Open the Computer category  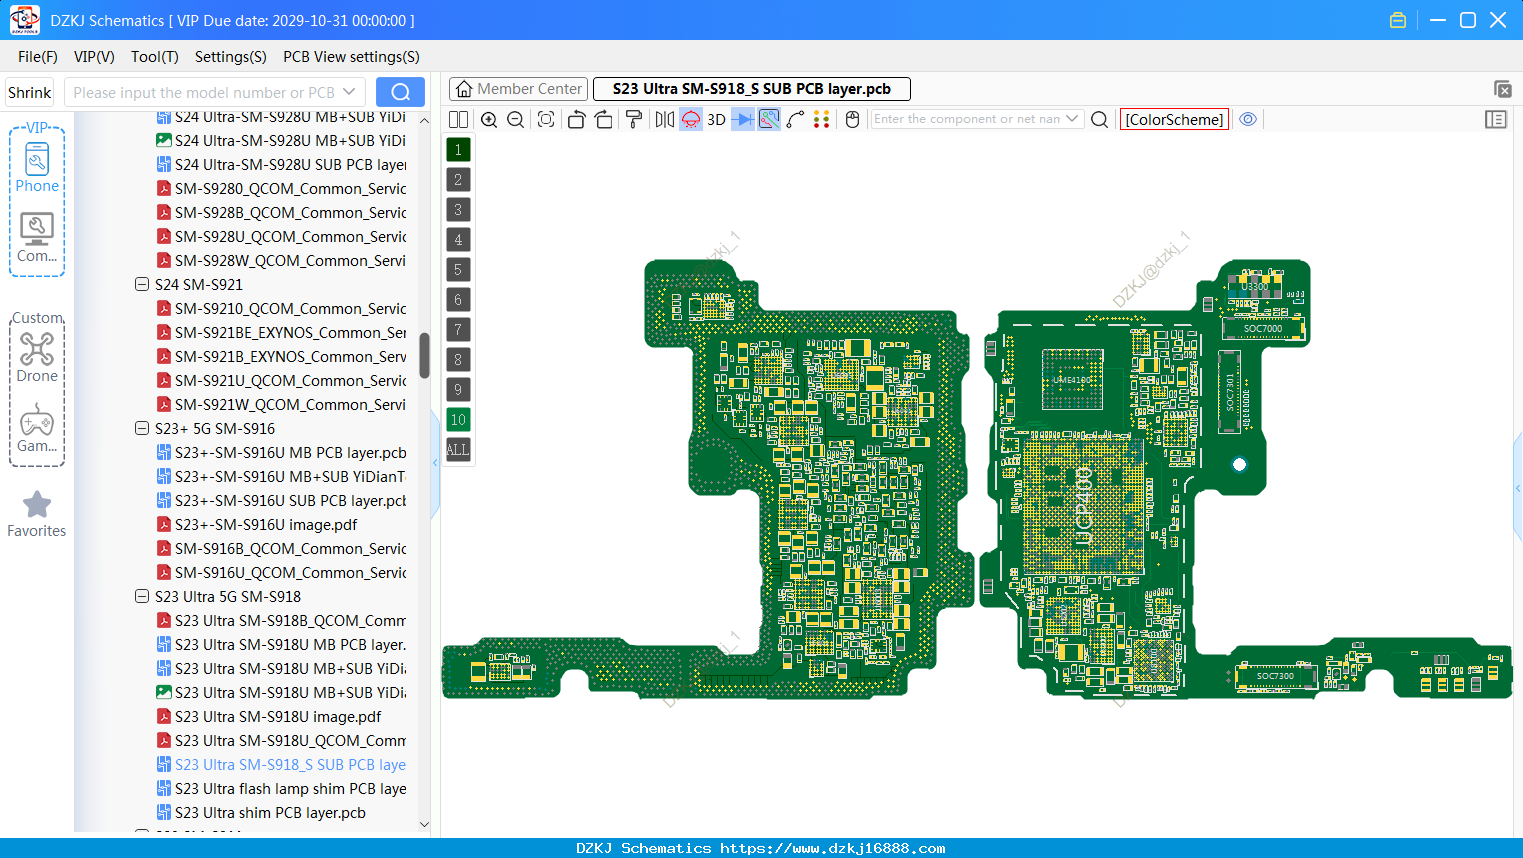point(37,237)
